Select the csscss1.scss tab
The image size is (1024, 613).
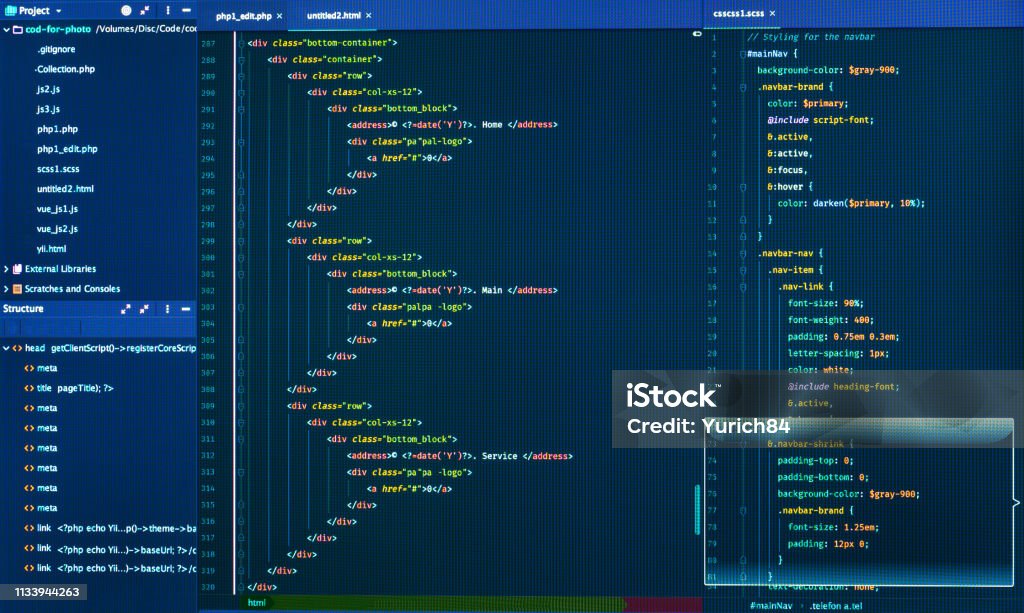click(x=739, y=13)
